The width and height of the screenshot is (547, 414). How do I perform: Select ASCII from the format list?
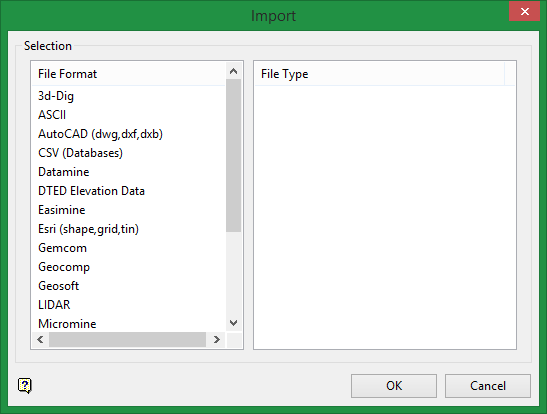pyautogui.click(x=52, y=115)
